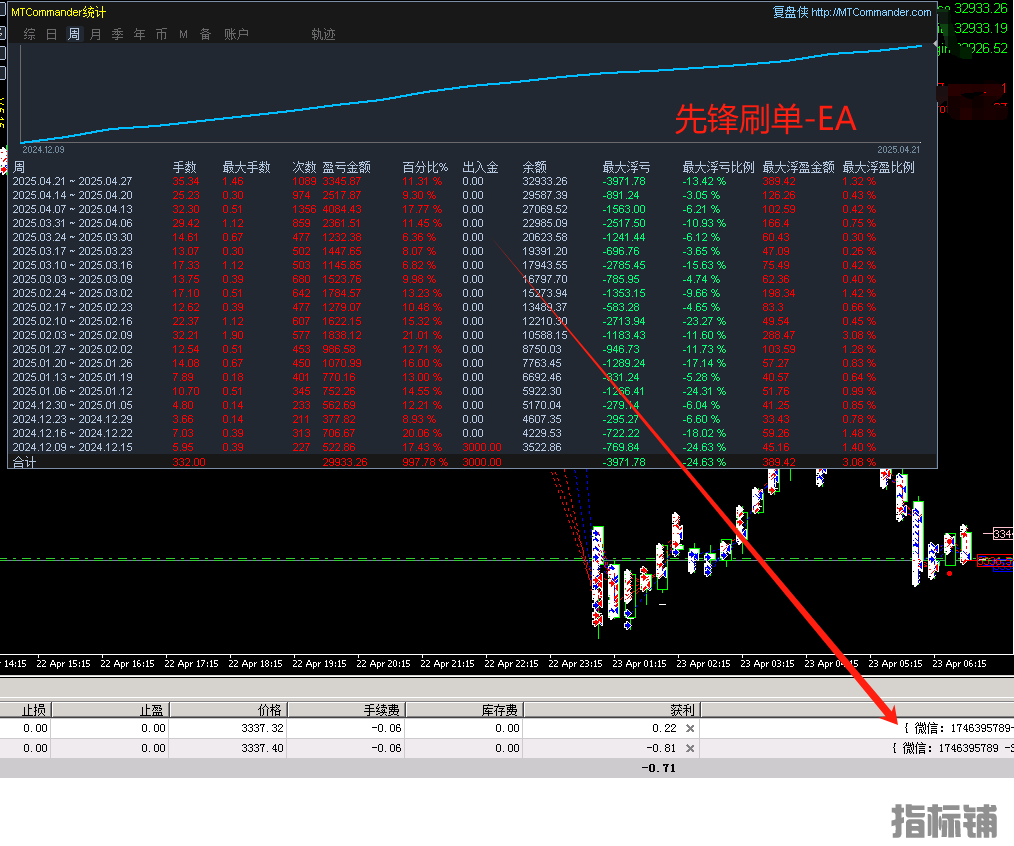1014x846 pixels.
Task: Select the 2025.03.10 ~ 2025.03.16 week row
Action: (x=472, y=266)
